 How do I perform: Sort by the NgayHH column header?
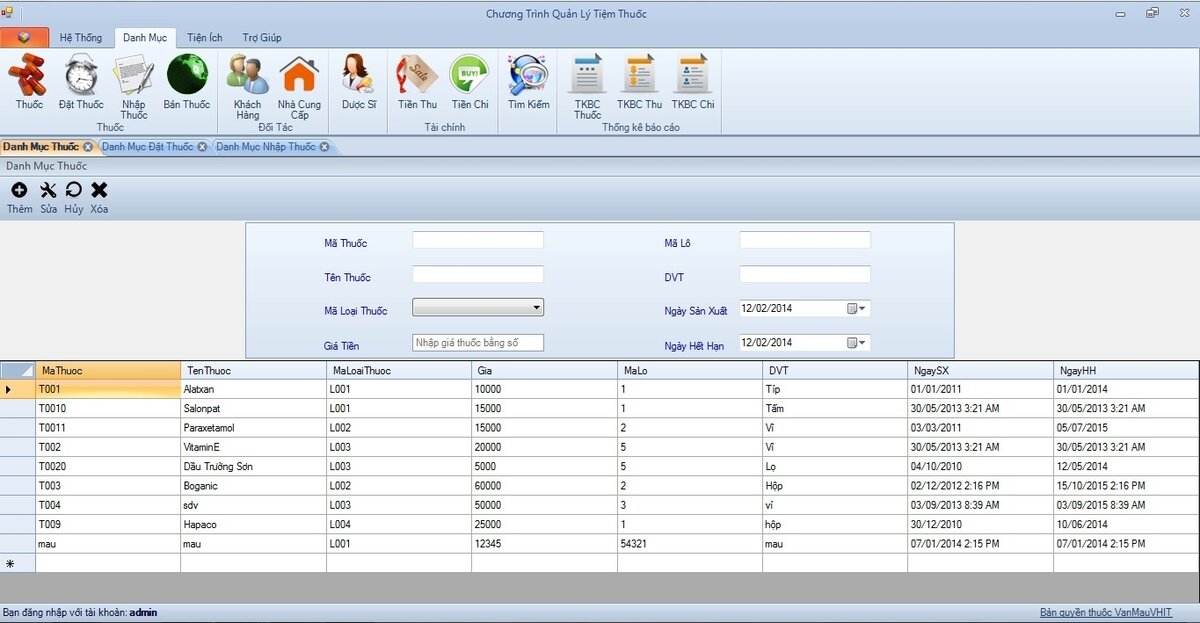[1126, 370]
